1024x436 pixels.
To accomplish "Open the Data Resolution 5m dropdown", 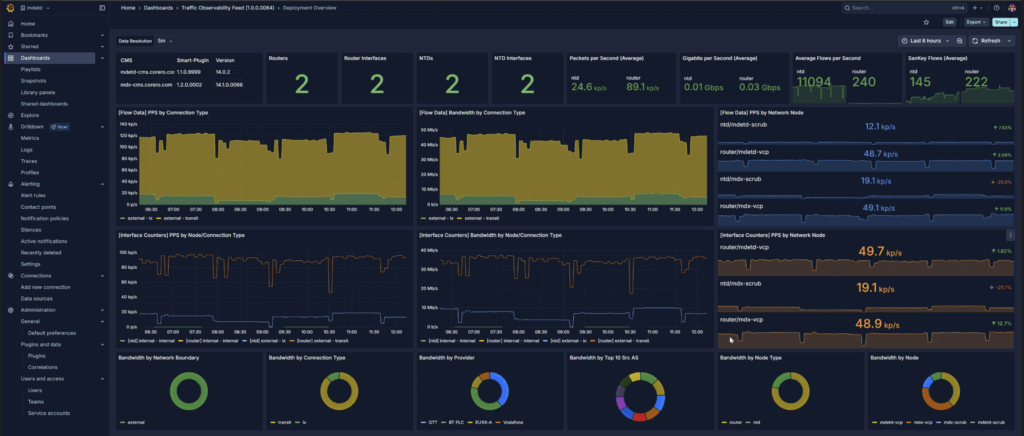I will tap(165, 41).
